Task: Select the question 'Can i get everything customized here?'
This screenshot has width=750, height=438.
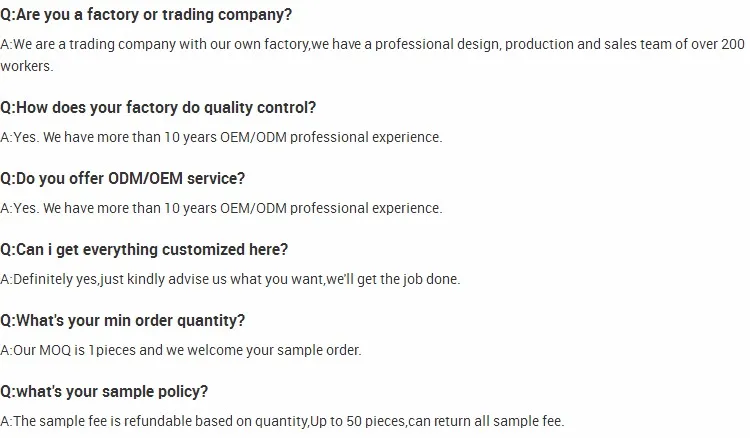Action: (144, 250)
